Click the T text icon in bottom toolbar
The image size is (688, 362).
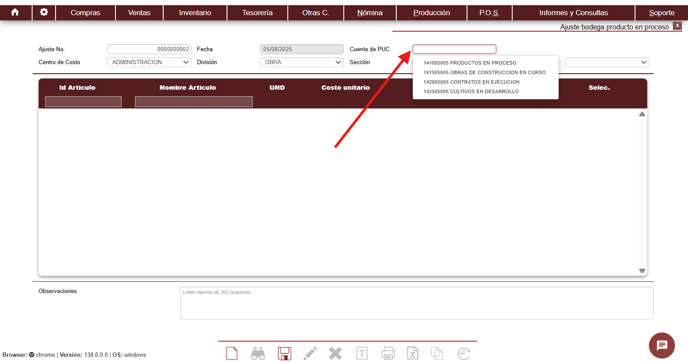(362, 353)
